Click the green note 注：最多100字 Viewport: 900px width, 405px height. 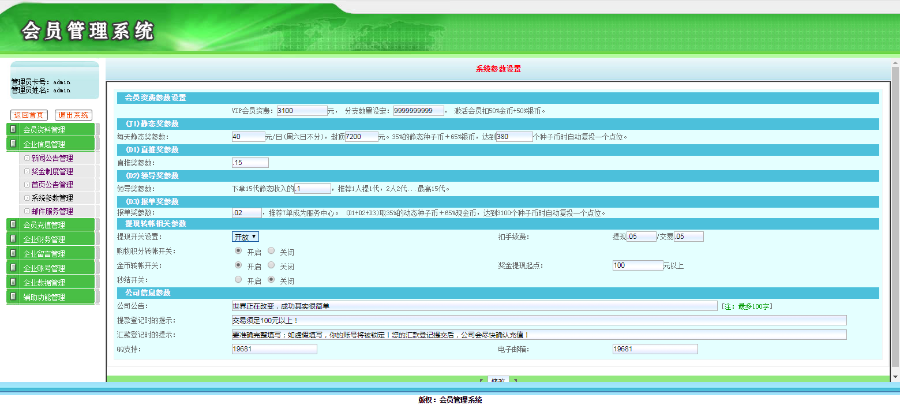coord(745,306)
